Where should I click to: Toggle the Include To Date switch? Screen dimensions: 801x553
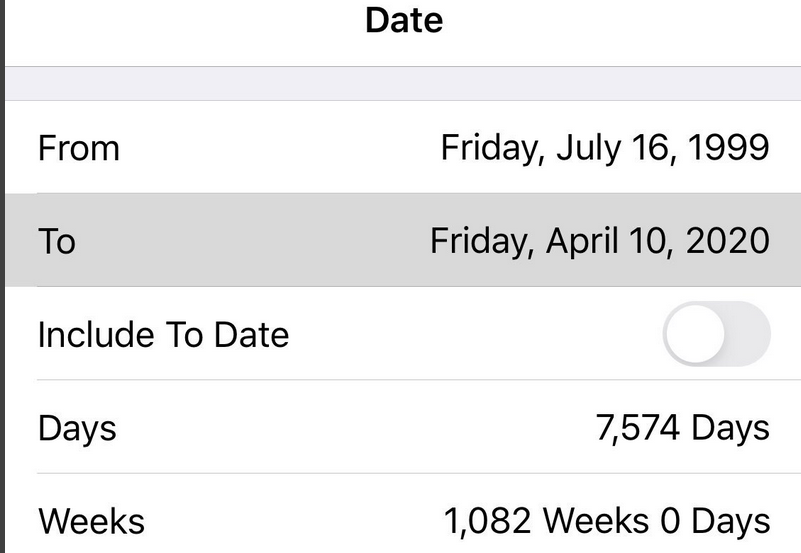point(716,334)
